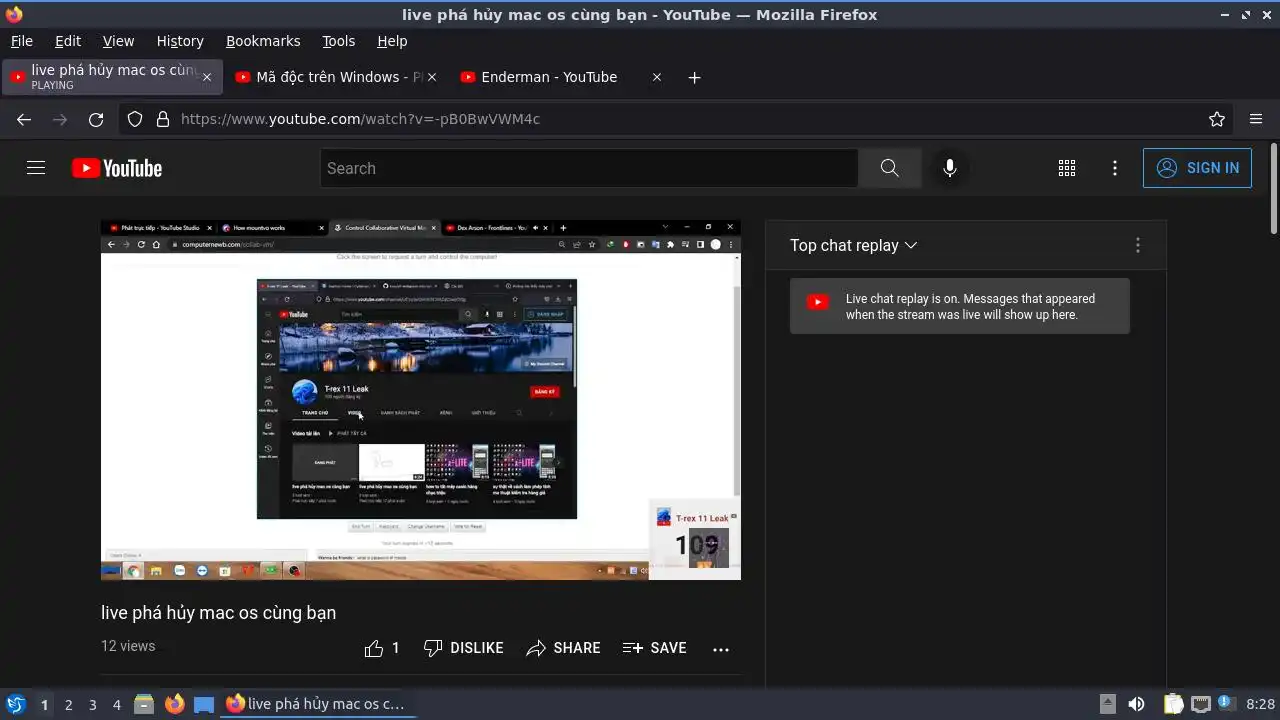The height and width of the screenshot is (720, 1280).
Task: Open the volume control tray icon
Action: point(1136,704)
